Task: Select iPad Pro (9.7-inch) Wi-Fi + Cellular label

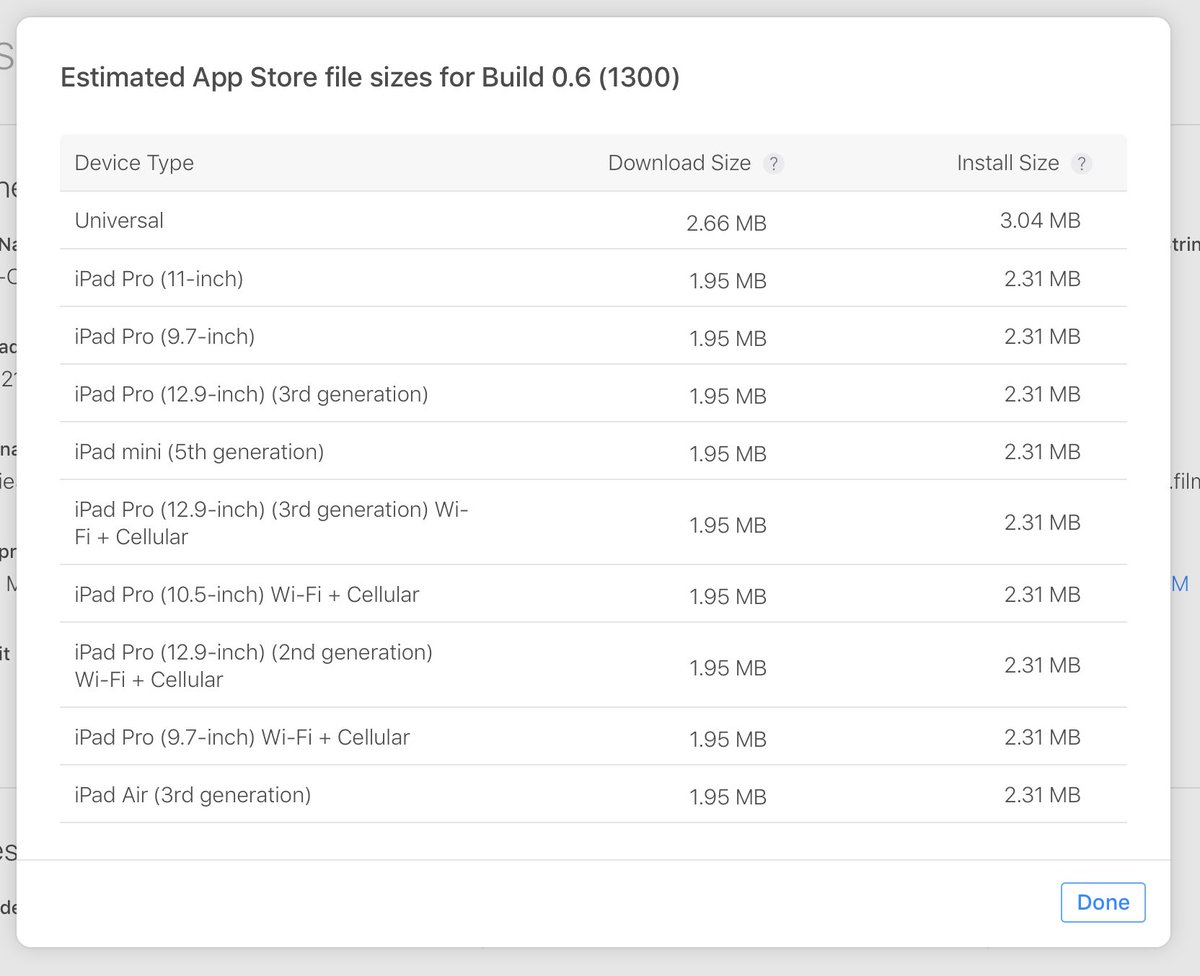Action: [242, 737]
